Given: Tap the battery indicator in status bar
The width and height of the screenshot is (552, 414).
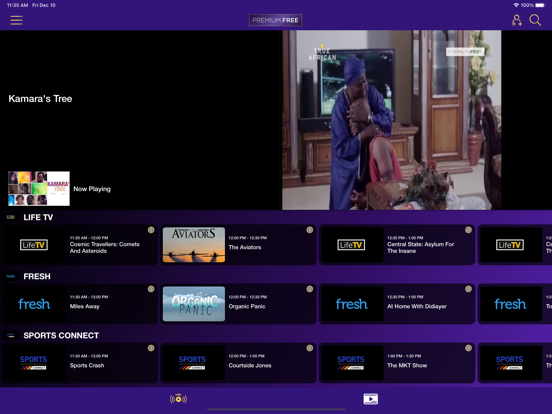Looking at the screenshot, I should pos(540,5).
